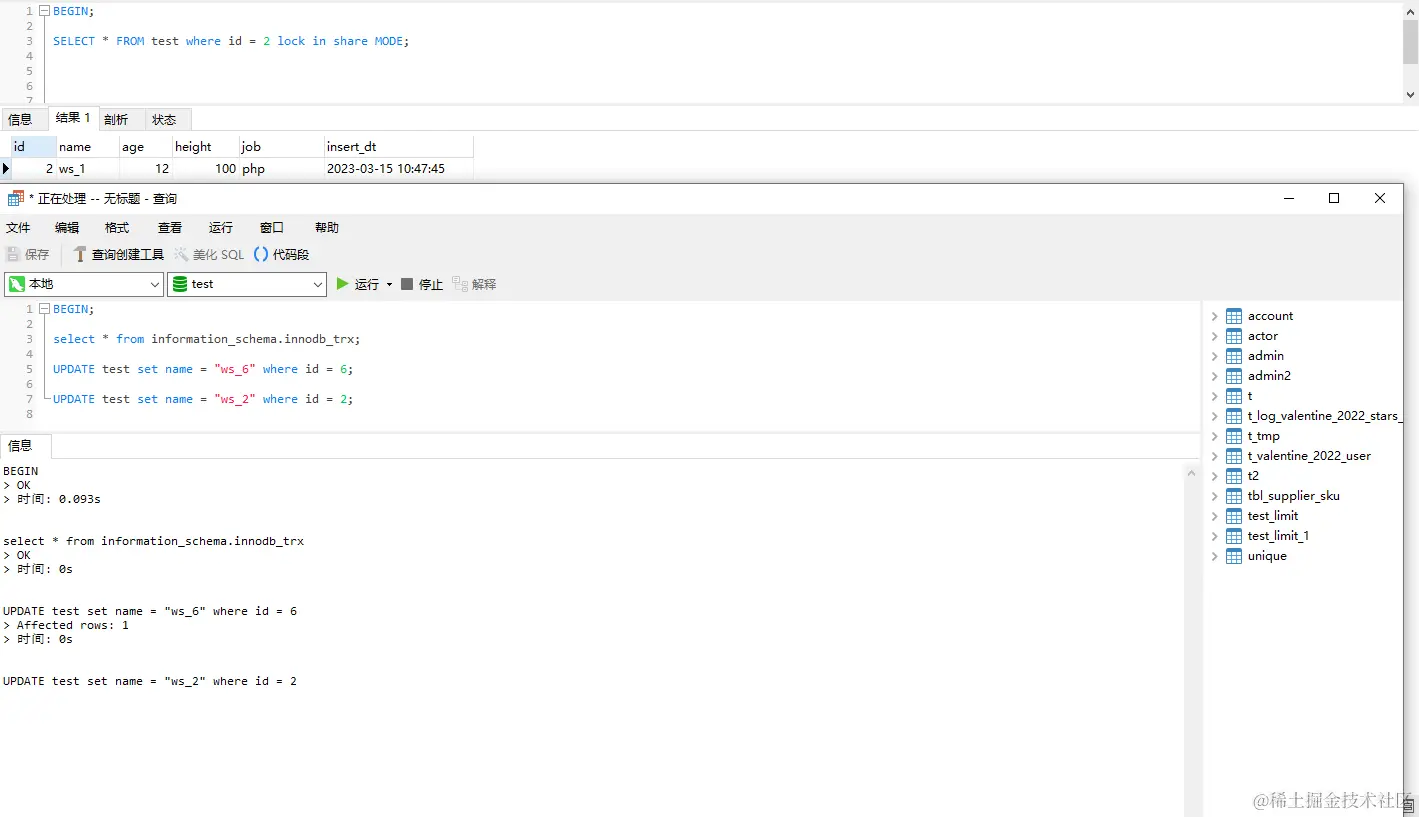
Task: Select the test_limit_1 table in list
Action: click(1278, 536)
